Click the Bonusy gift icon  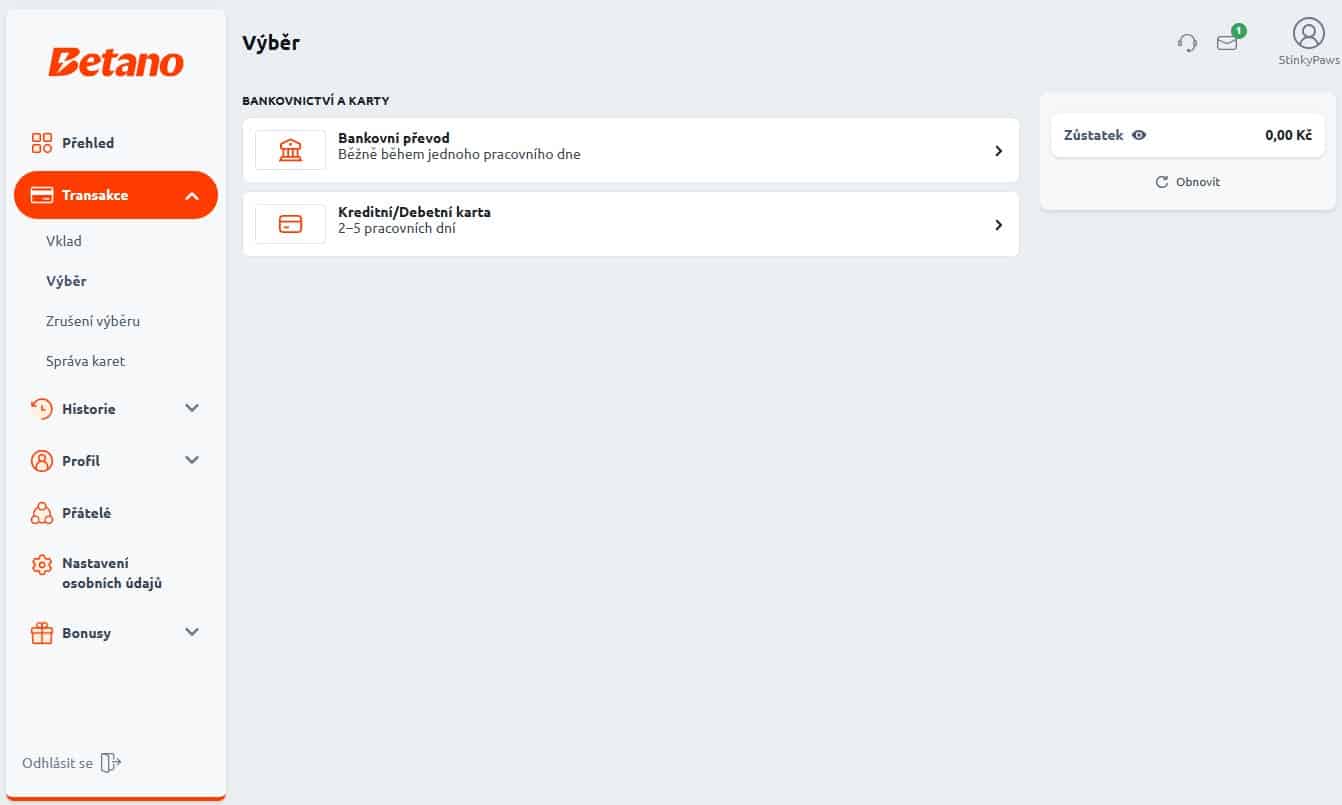tap(42, 633)
